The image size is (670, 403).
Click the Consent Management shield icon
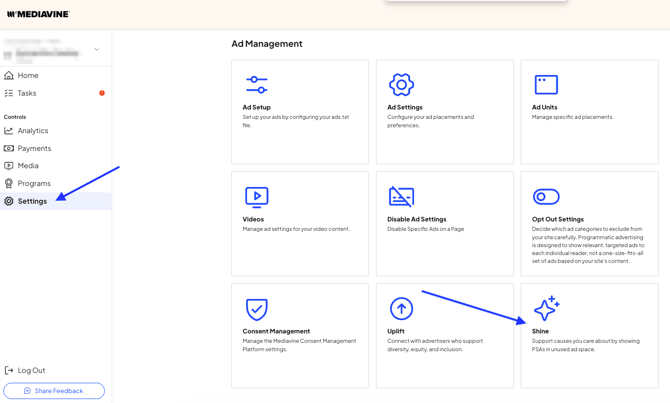[x=256, y=309]
